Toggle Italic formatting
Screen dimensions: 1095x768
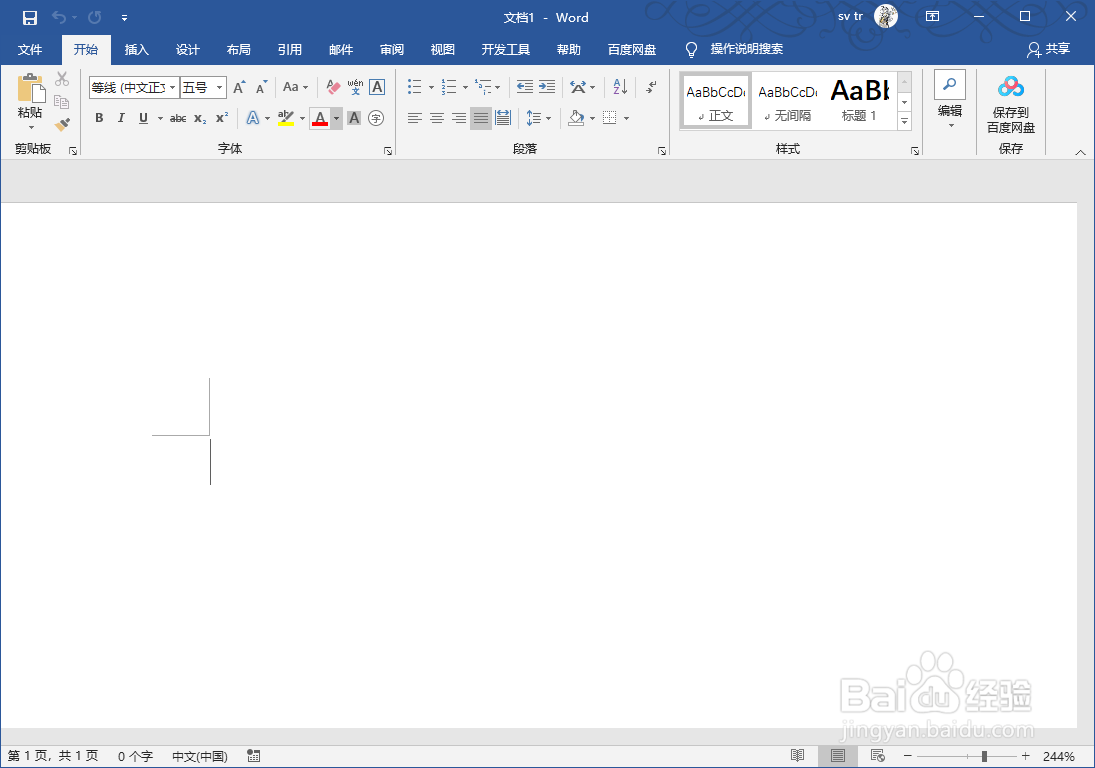coord(121,118)
